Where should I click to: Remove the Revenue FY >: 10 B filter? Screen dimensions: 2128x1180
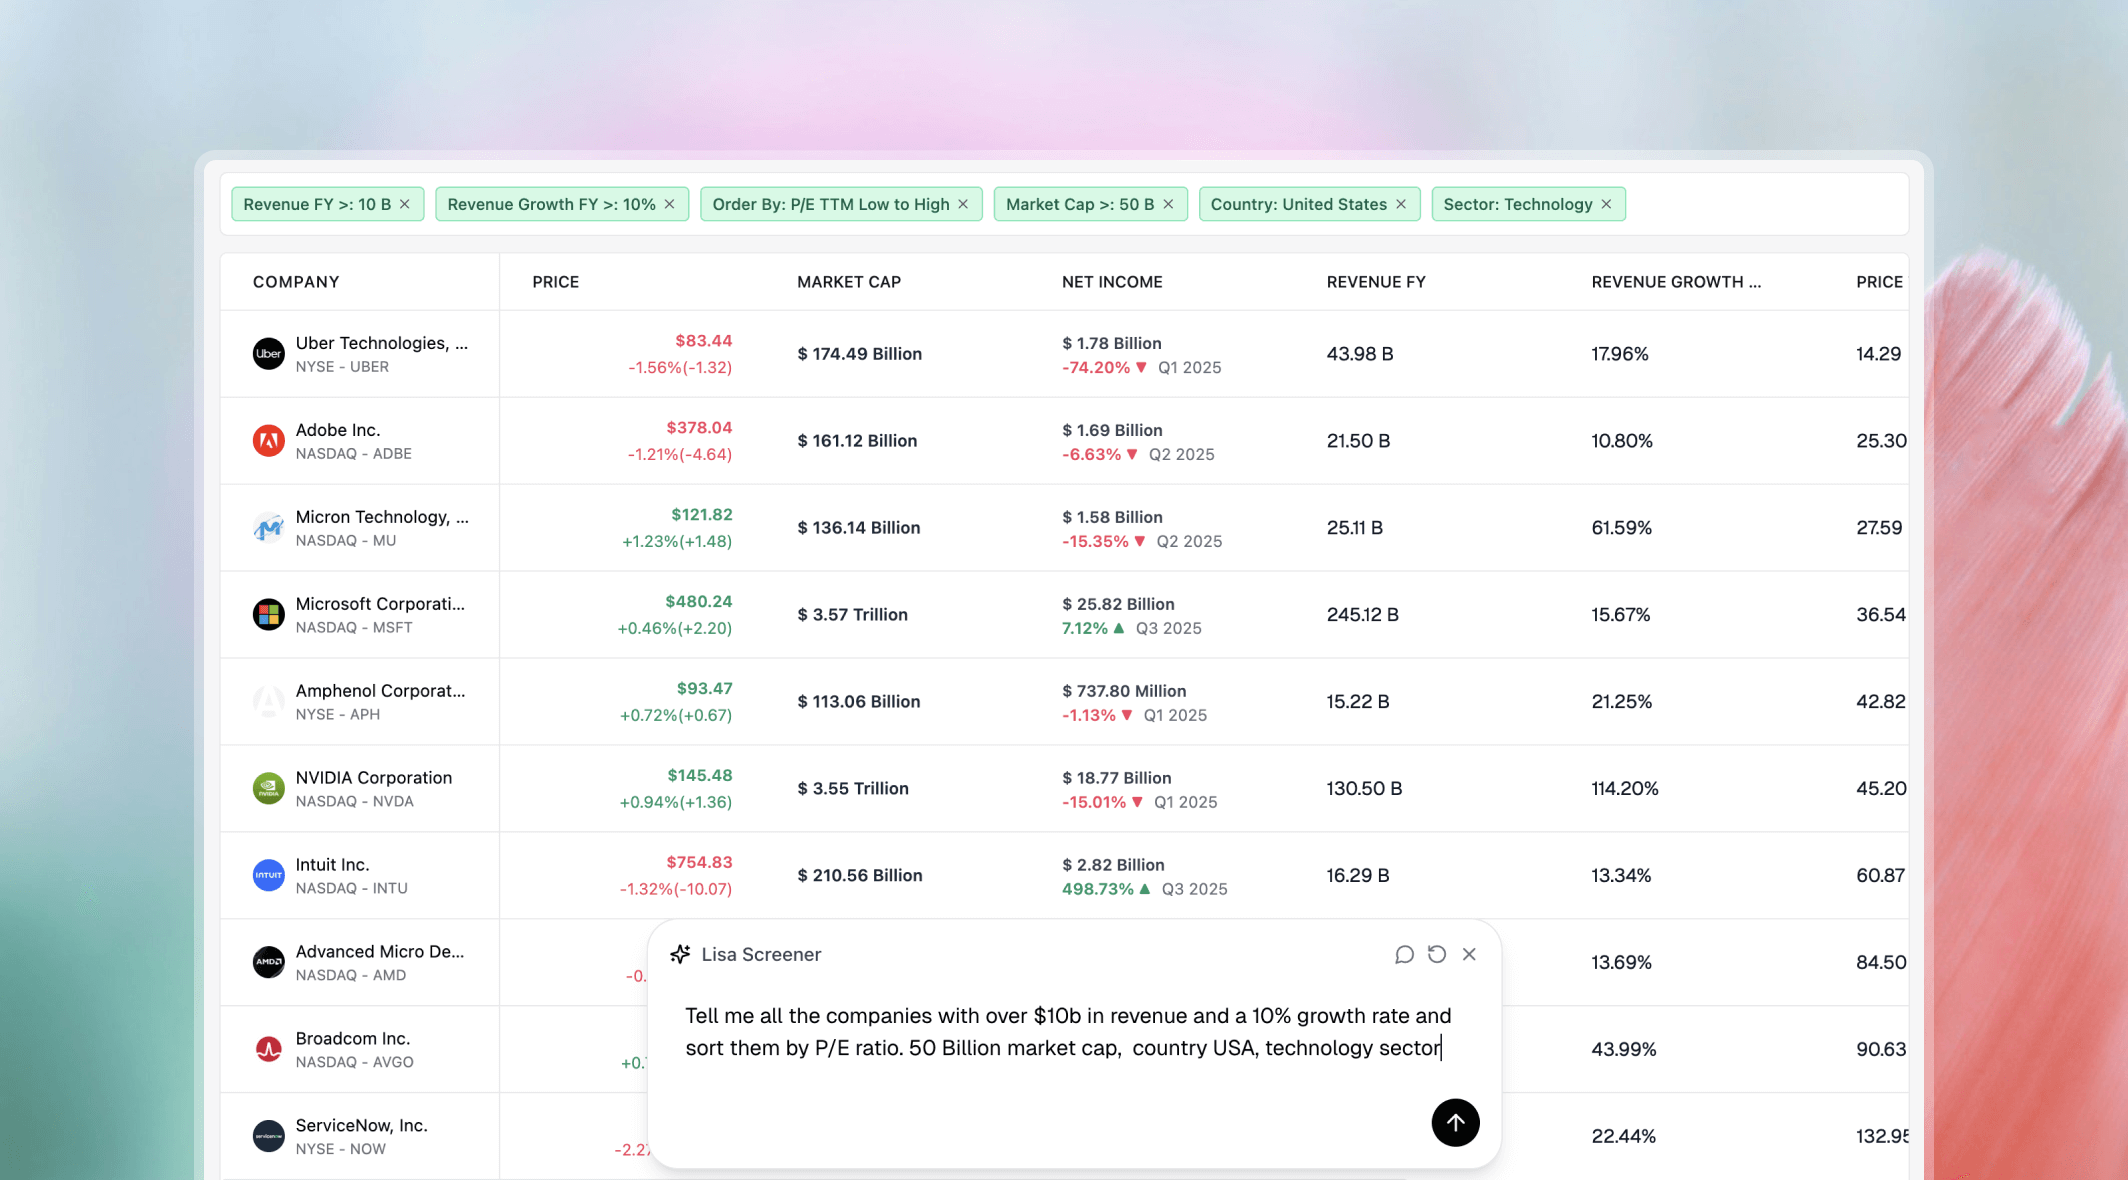[406, 203]
